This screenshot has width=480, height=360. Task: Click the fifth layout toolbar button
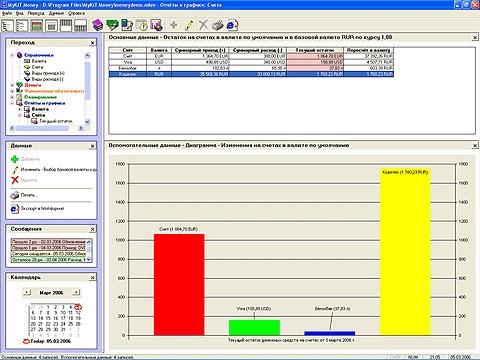pyautogui.click(x=66, y=26)
